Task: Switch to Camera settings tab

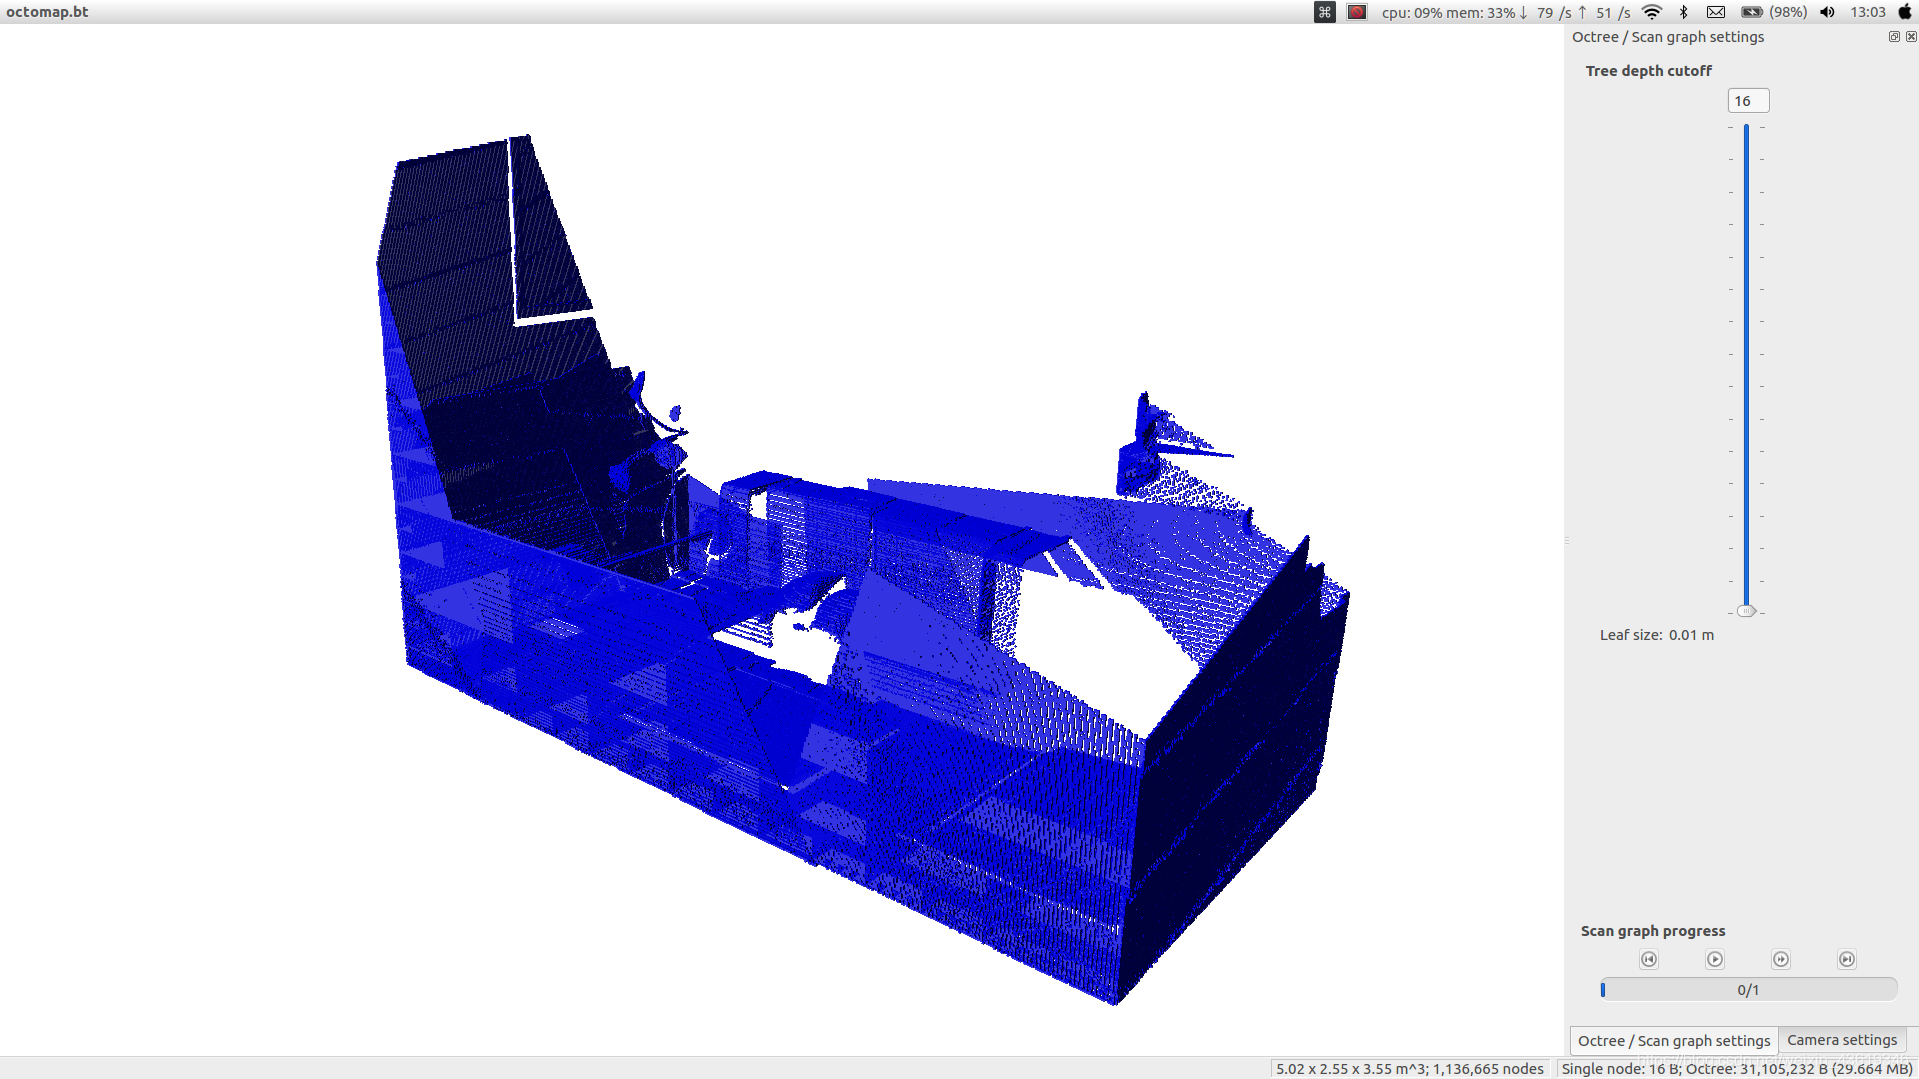Action: (x=1842, y=1040)
